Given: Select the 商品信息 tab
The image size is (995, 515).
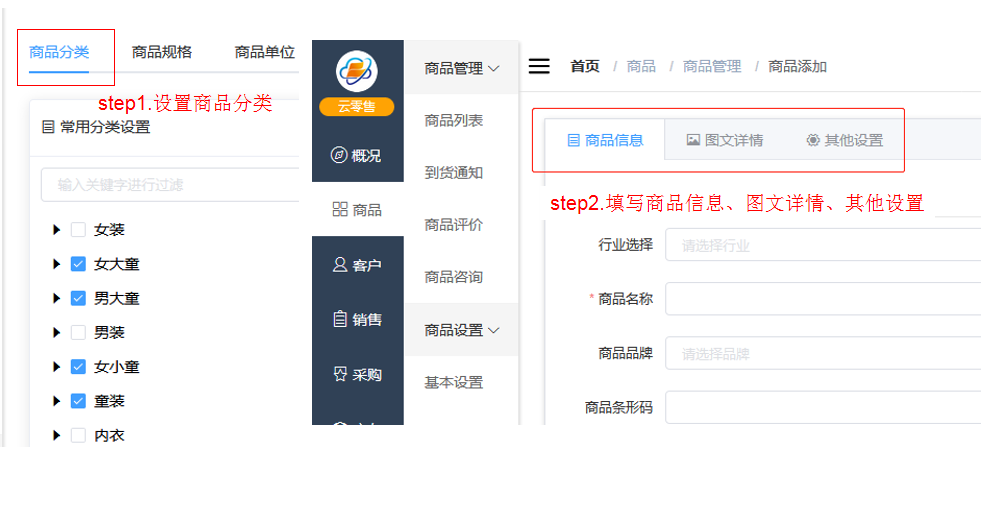Looking at the screenshot, I should (605, 140).
